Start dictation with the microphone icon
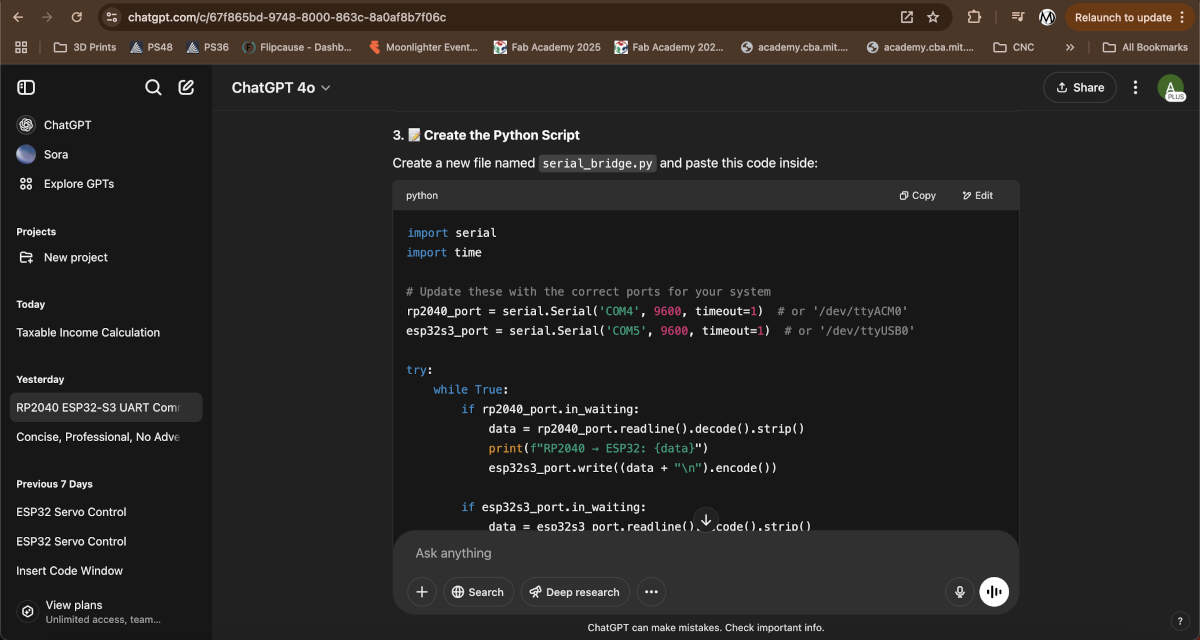 (960, 592)
